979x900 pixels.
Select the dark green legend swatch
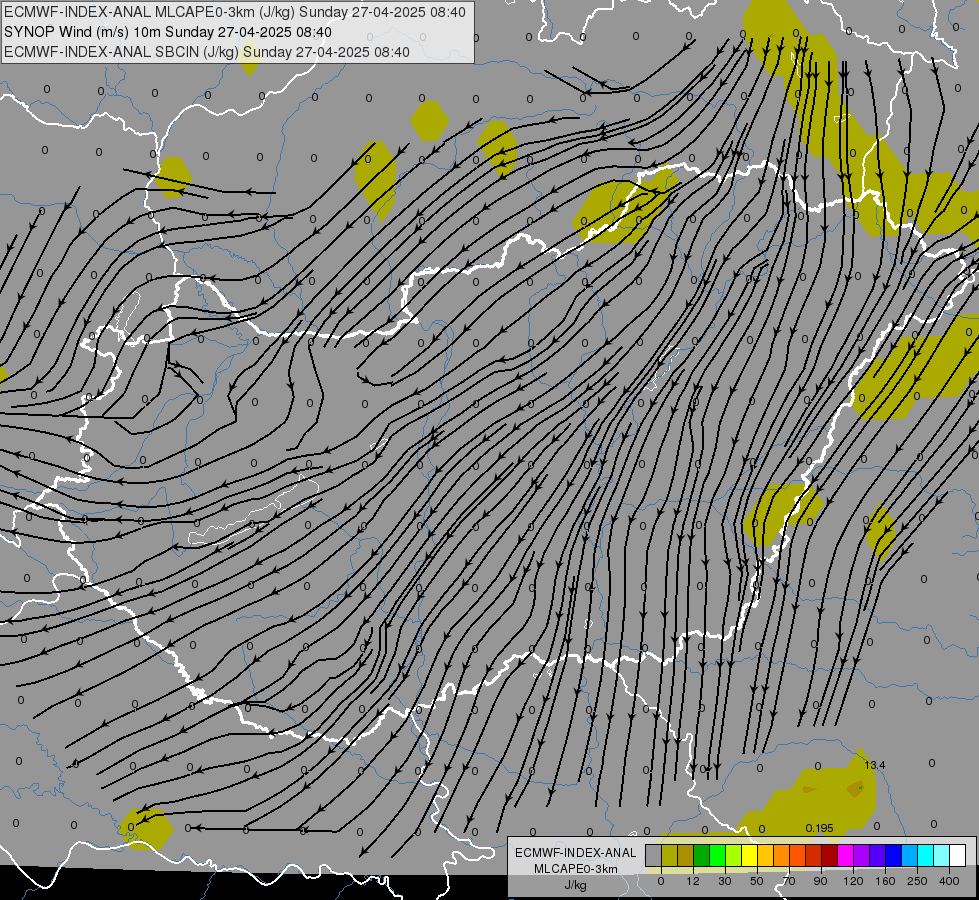[x=702, y=855]
